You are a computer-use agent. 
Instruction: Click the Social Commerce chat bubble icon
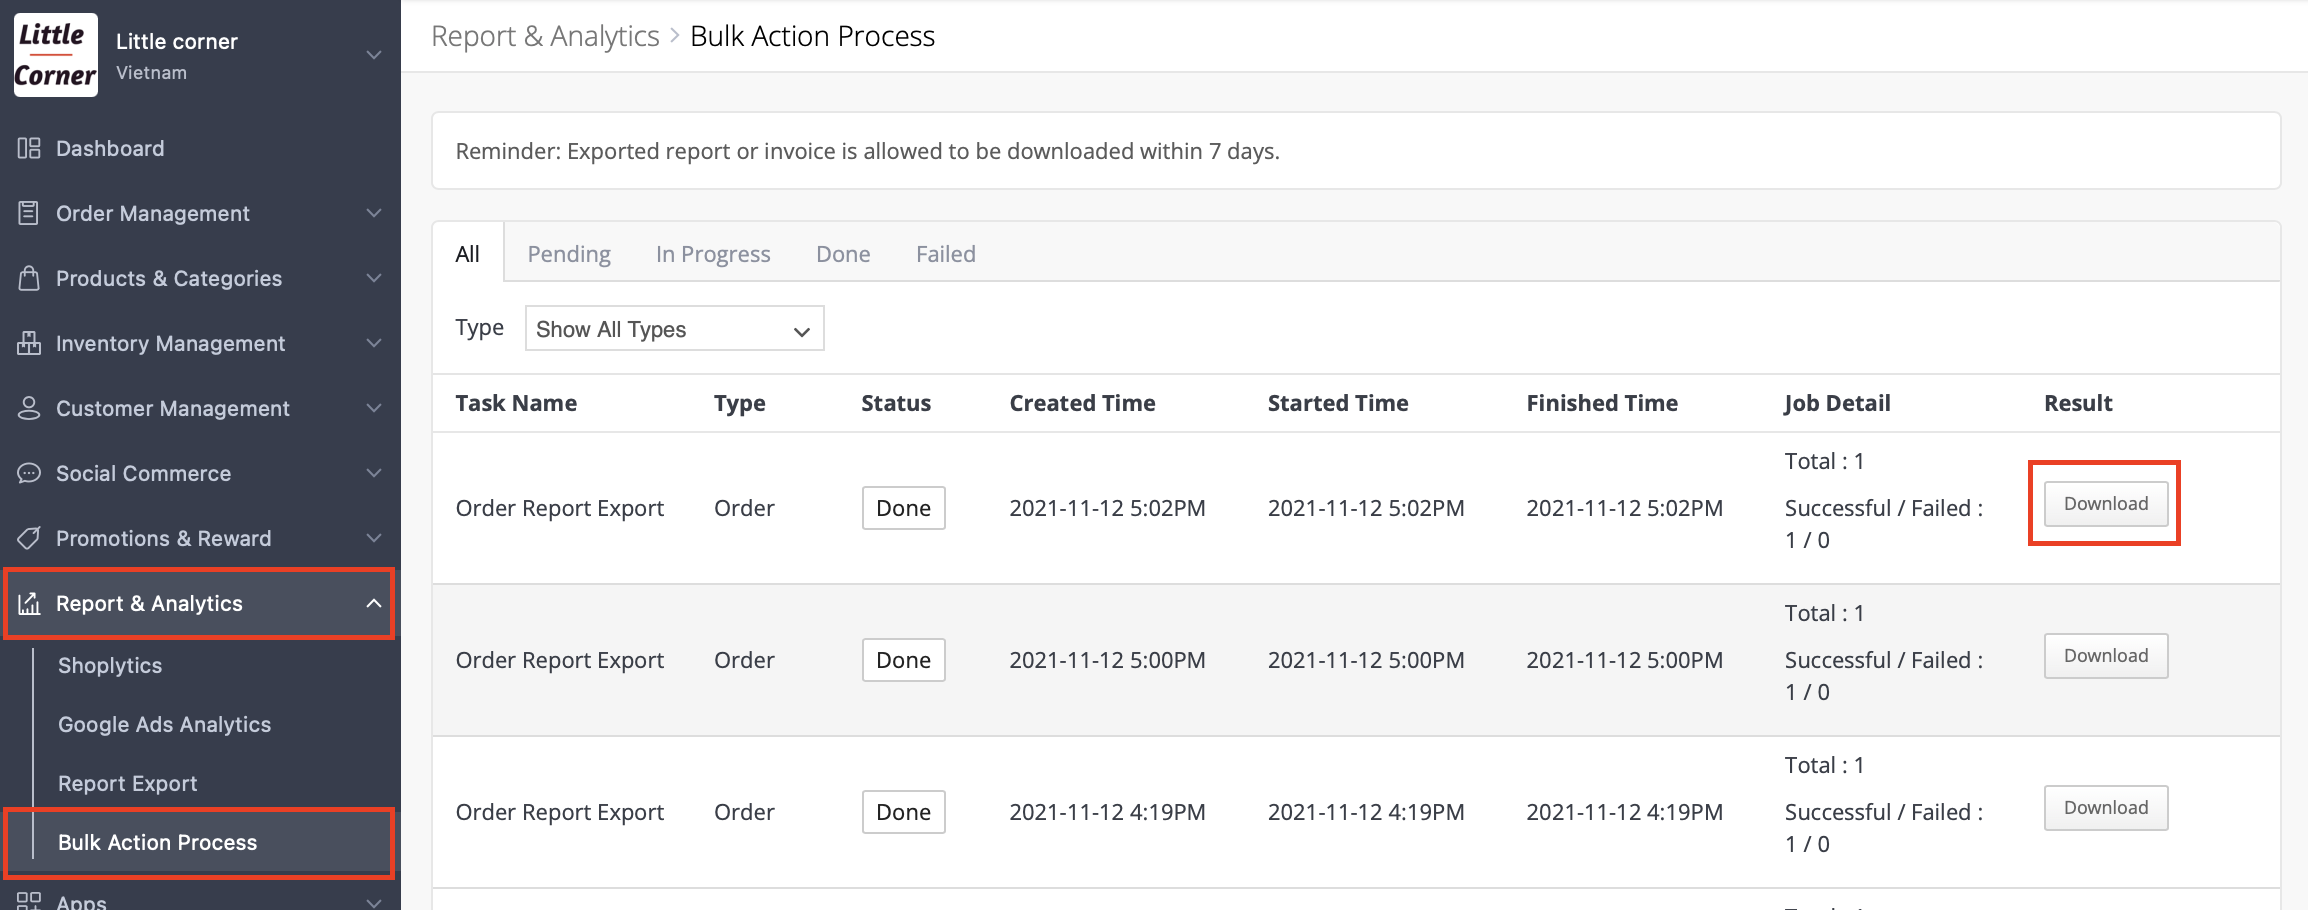pos(29,473)
